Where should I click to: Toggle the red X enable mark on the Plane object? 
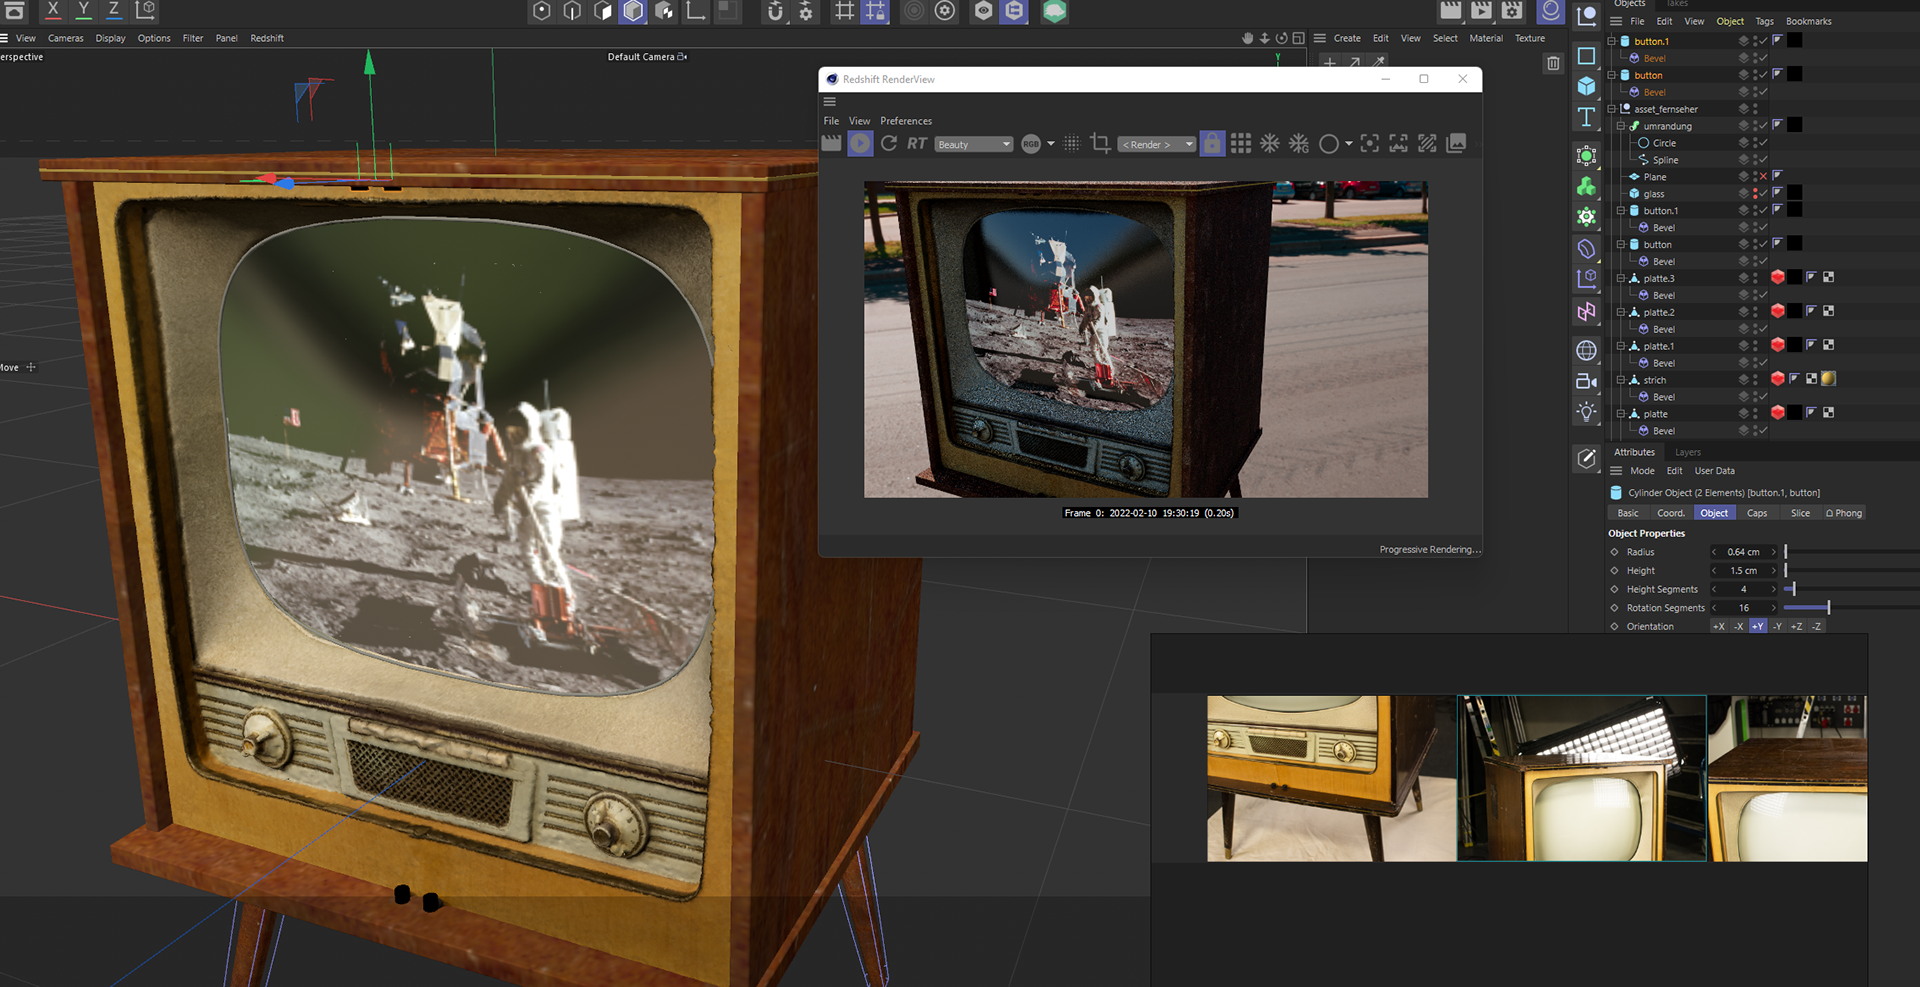coord(1763,177)
